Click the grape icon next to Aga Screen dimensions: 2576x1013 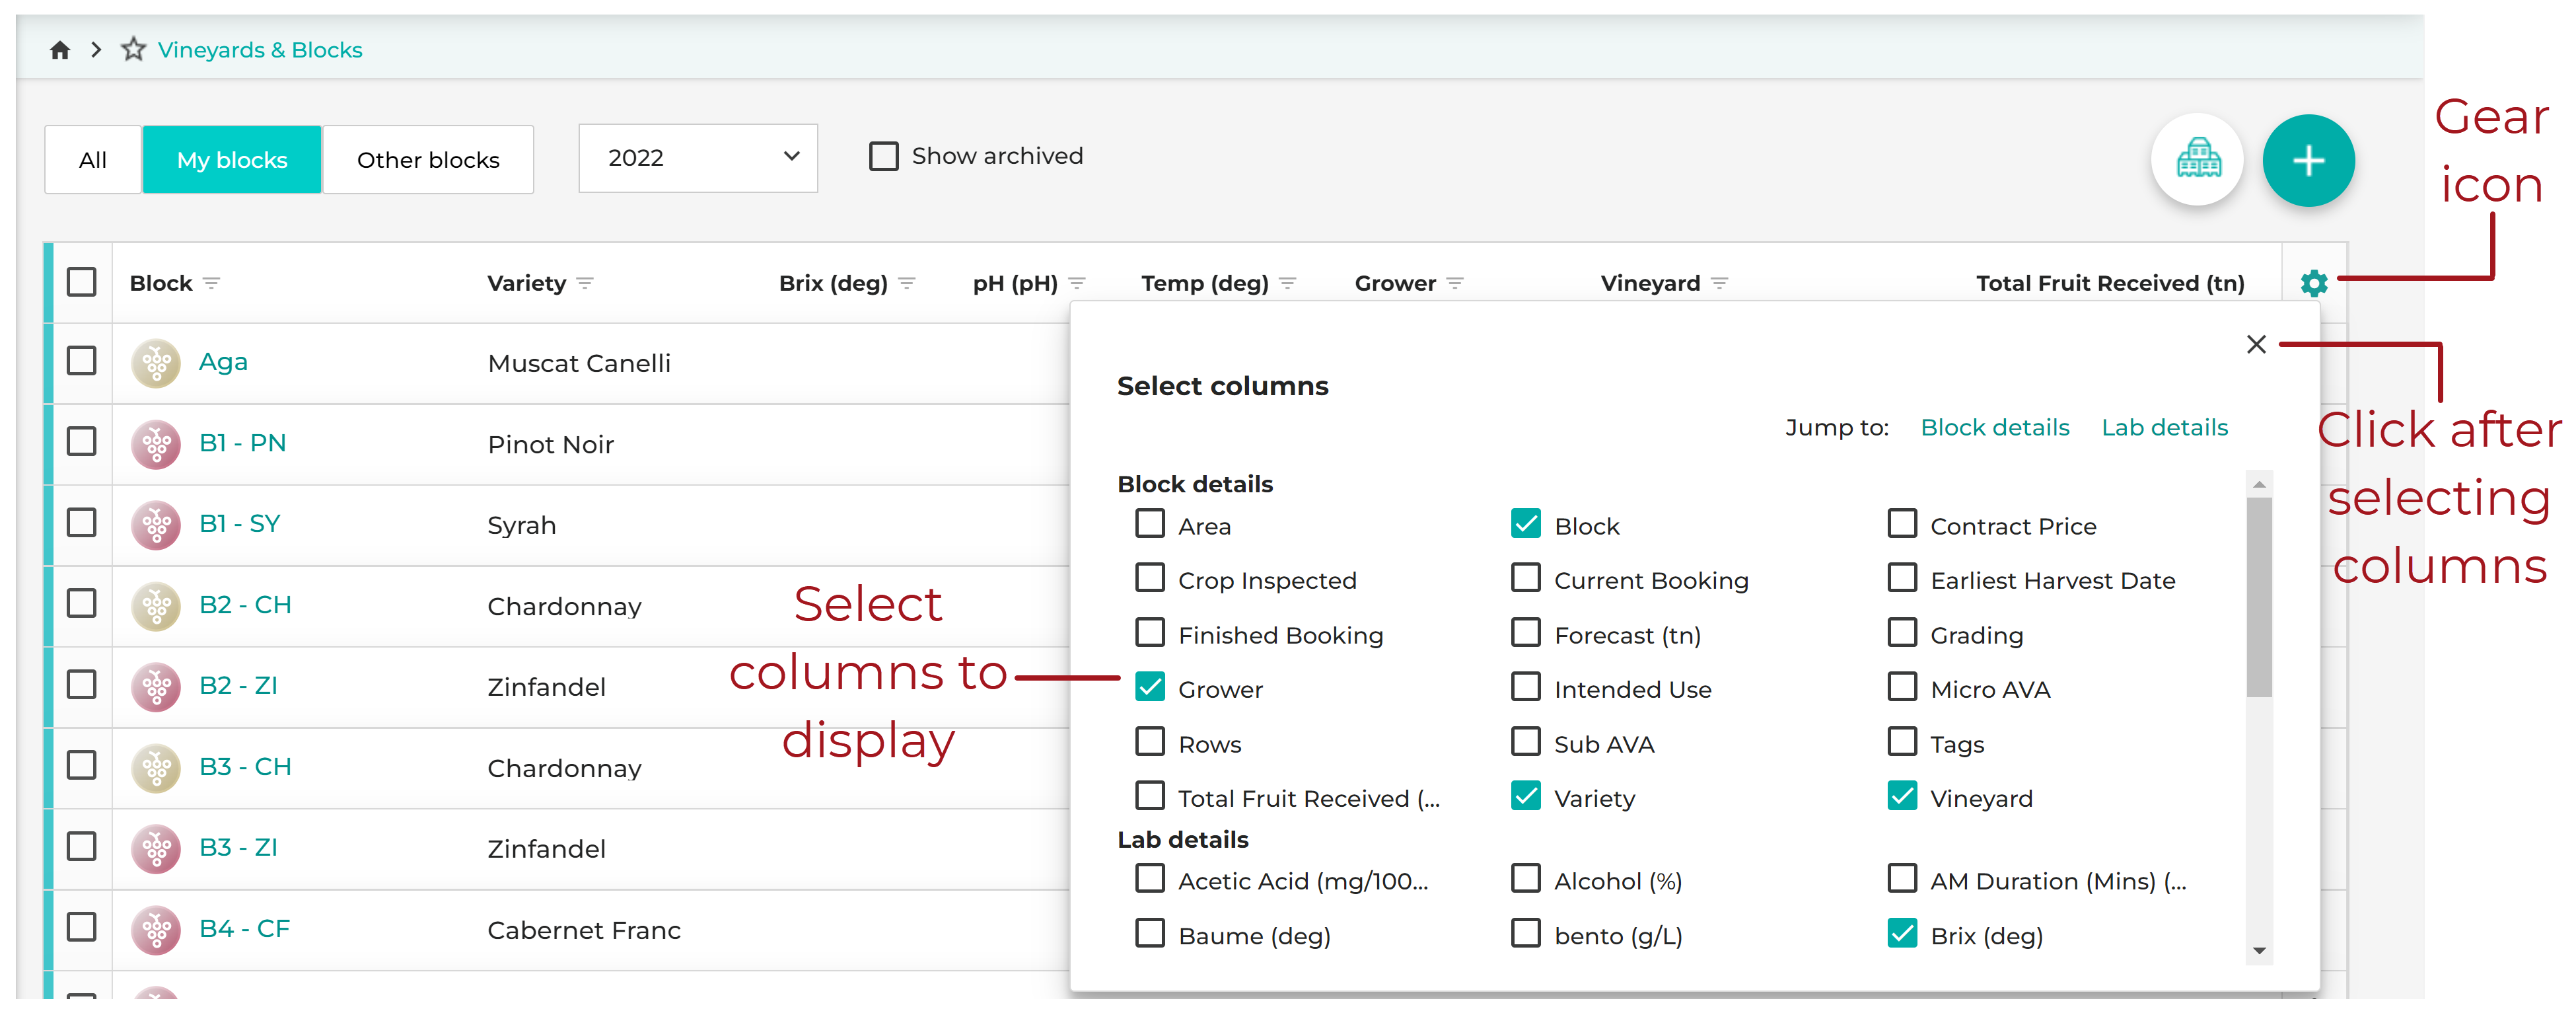[156, 362]
